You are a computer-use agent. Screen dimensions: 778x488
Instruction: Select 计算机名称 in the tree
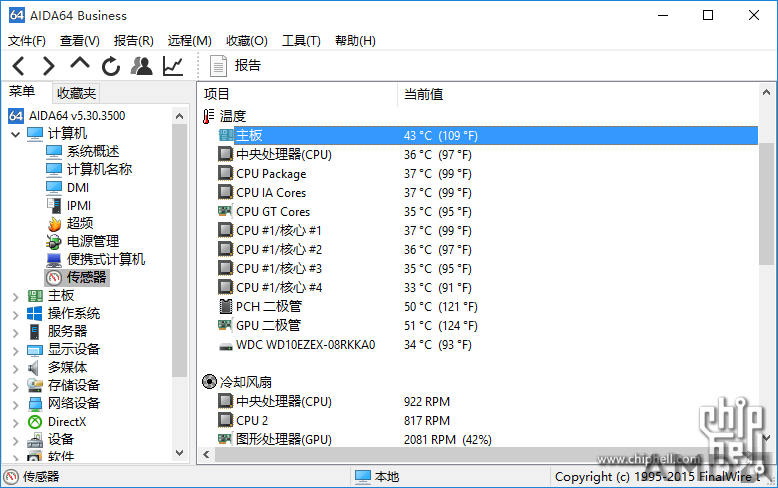[99, 170]
